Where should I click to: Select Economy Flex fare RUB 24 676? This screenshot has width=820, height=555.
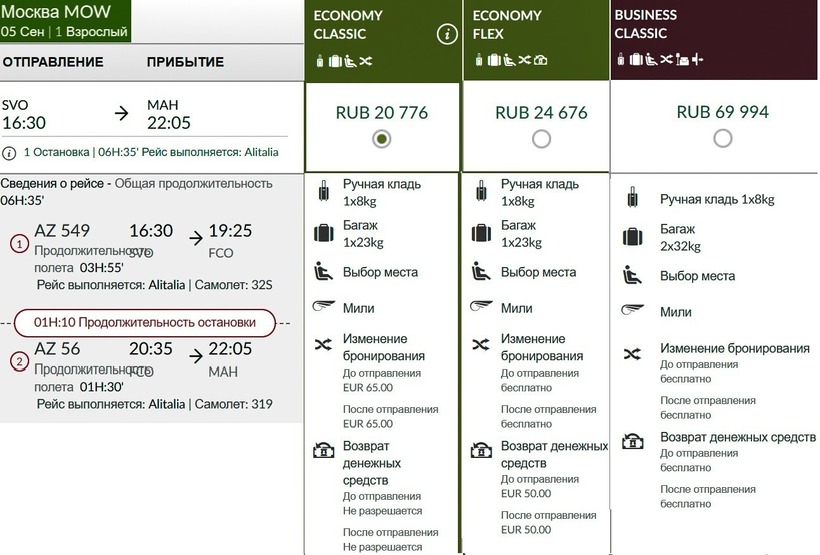[541, 139]
